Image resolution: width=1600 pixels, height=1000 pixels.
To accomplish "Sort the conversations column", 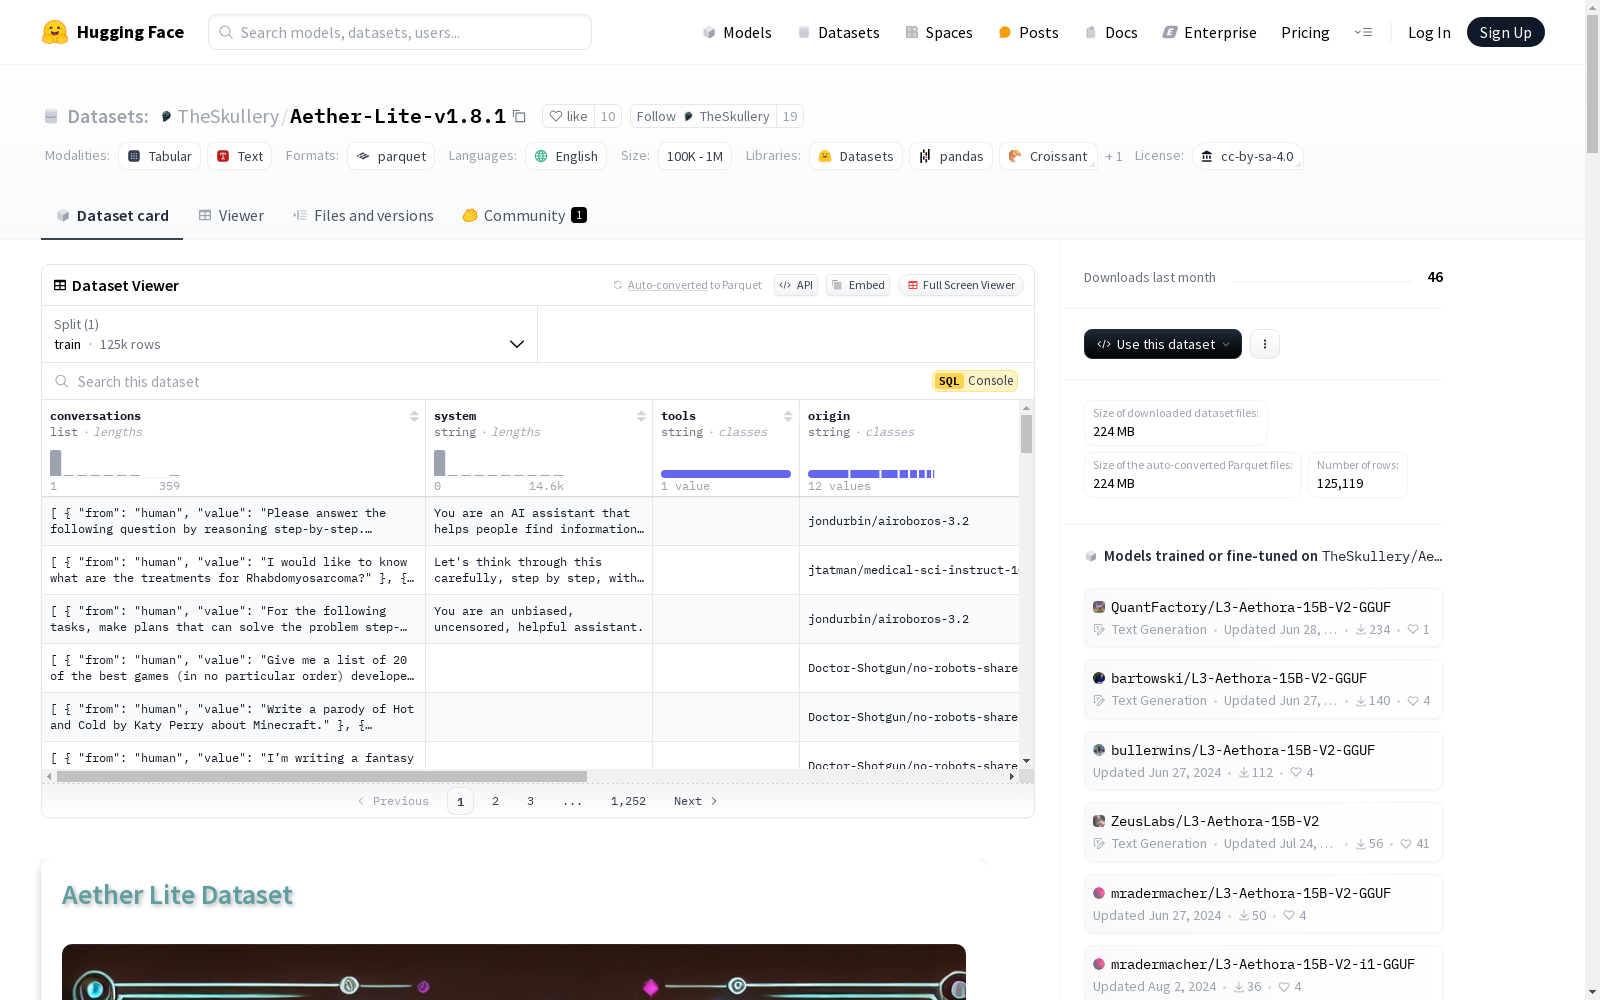I will coord(414,416).
